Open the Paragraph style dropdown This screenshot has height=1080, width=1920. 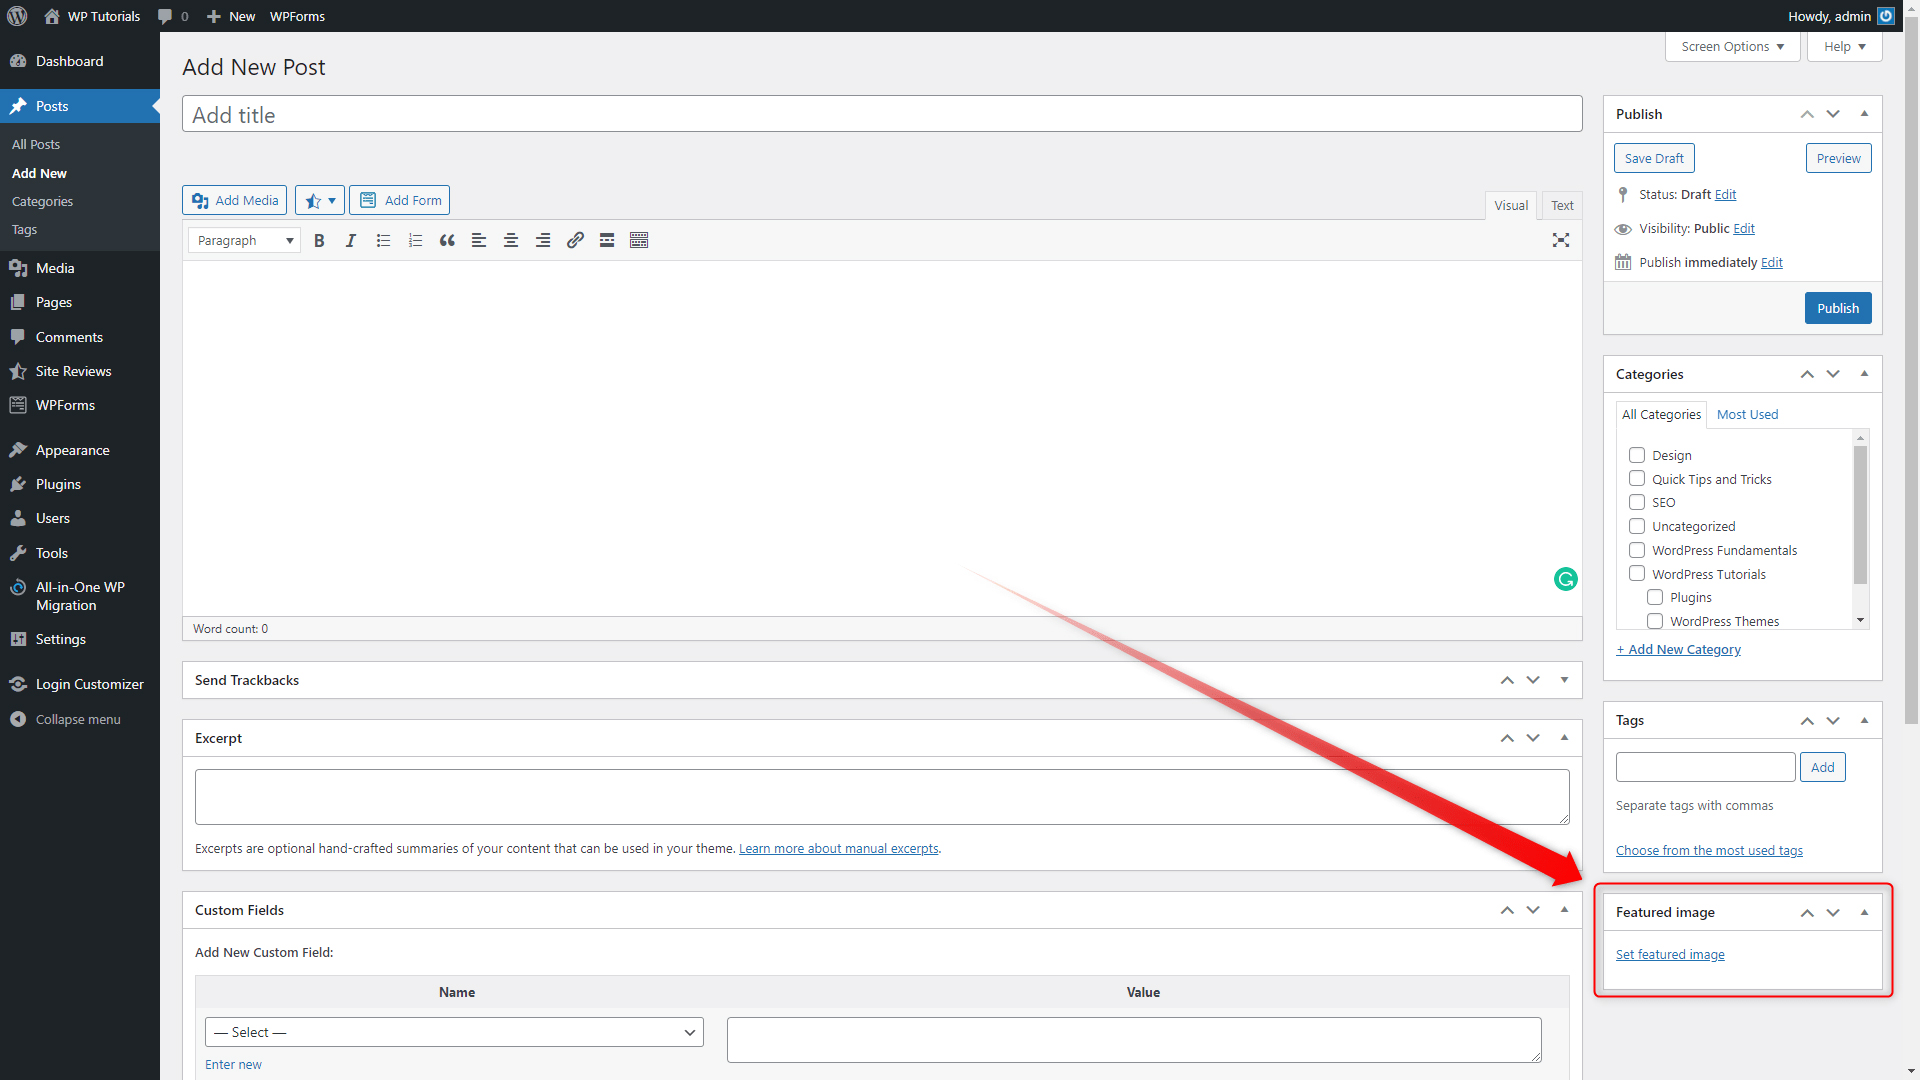tap(245, 240)
